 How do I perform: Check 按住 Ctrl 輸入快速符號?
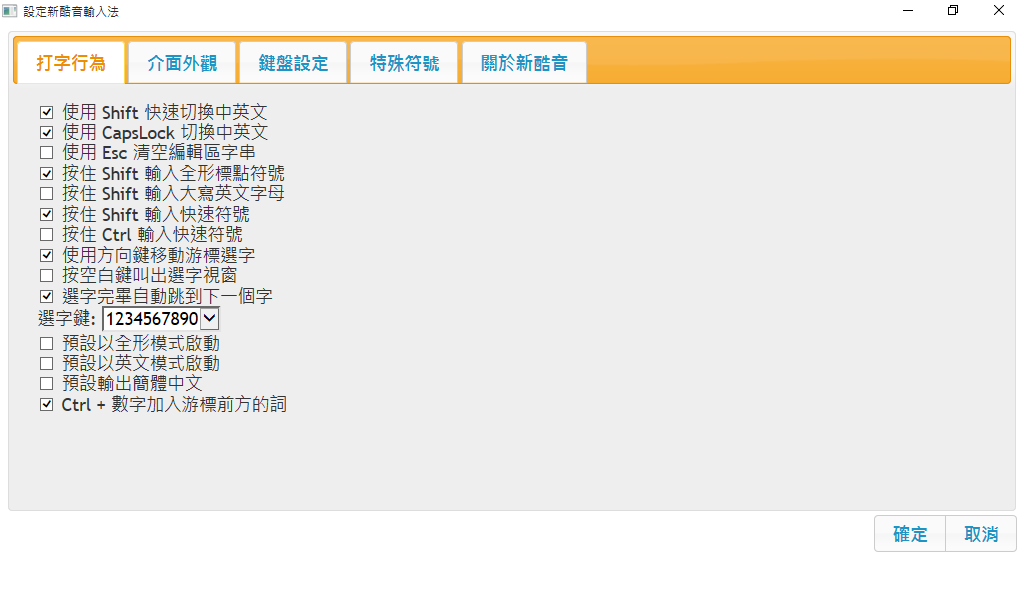click(46, 235)
